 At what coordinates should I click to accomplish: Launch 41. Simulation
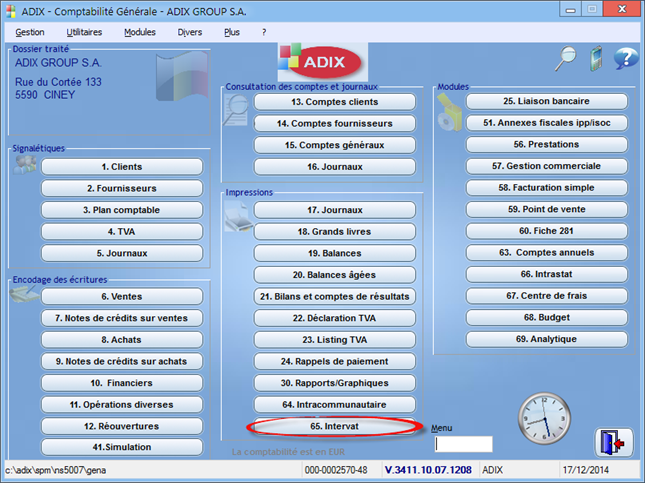pos(122,447)
